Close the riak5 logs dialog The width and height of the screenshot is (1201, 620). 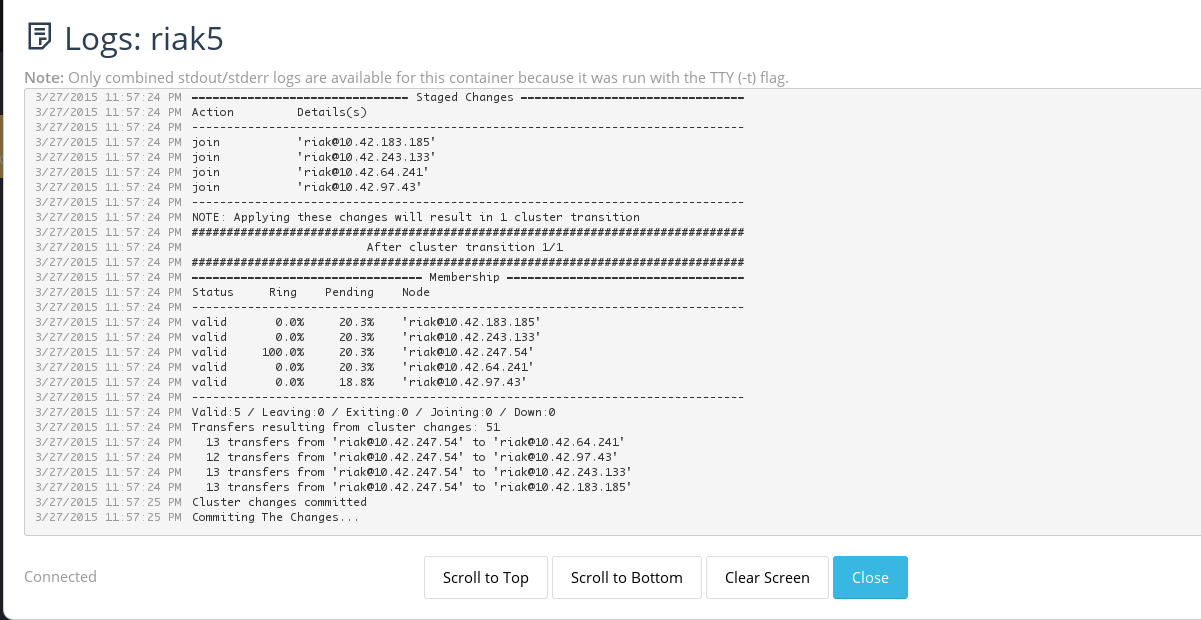point(870,577)
